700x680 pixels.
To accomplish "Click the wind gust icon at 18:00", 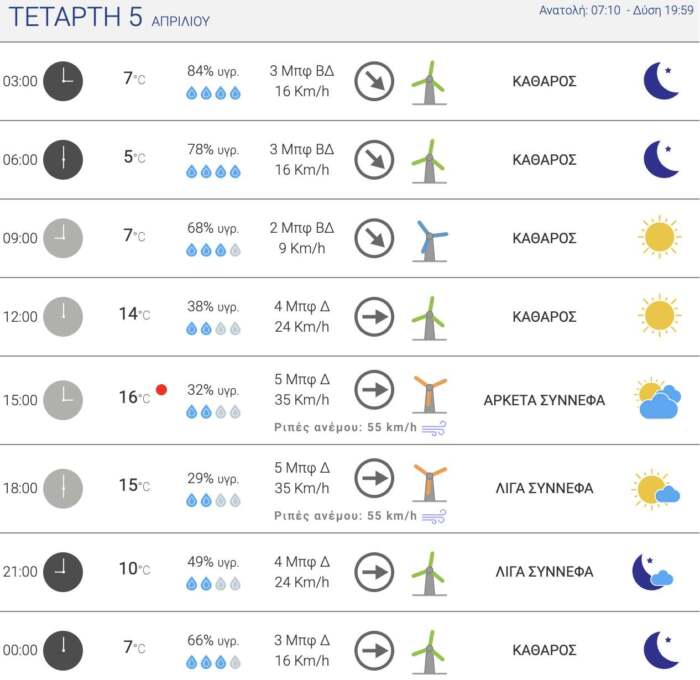I will pyautogui.click(x=434, y=516).
